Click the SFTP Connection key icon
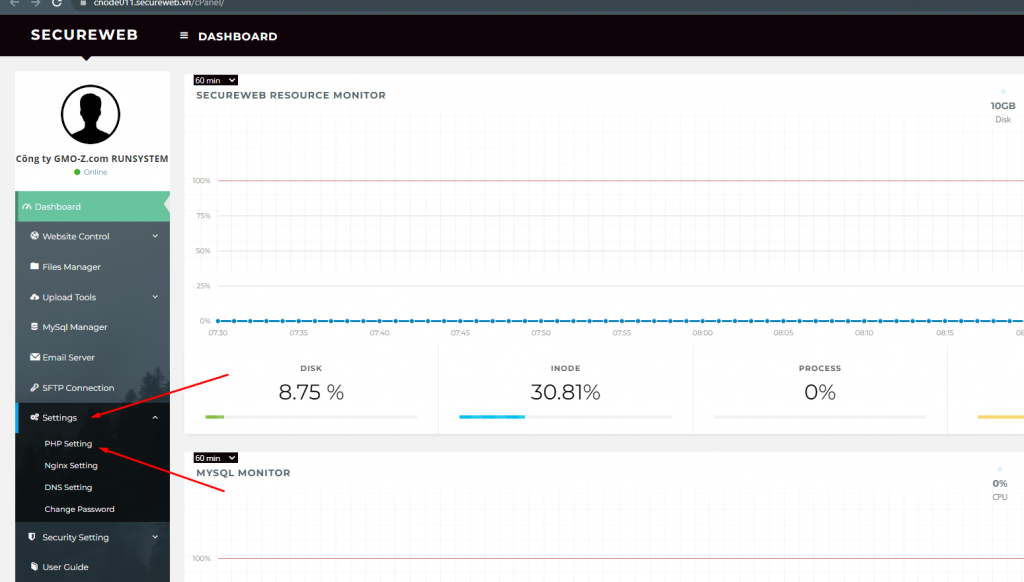1024x582 pixels. (x=35, y=387)
